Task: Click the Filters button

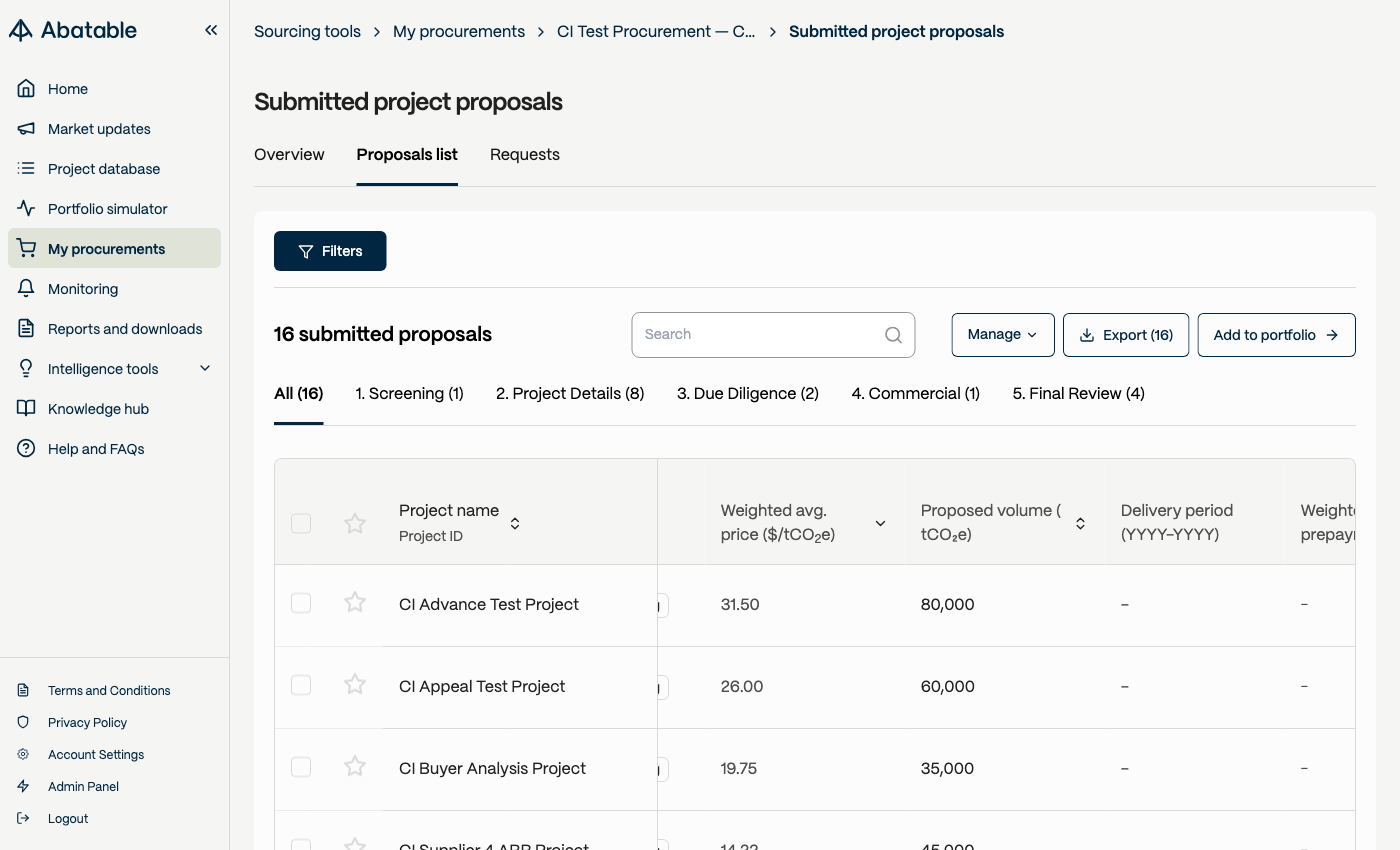Action: click(x=330, y=251)
